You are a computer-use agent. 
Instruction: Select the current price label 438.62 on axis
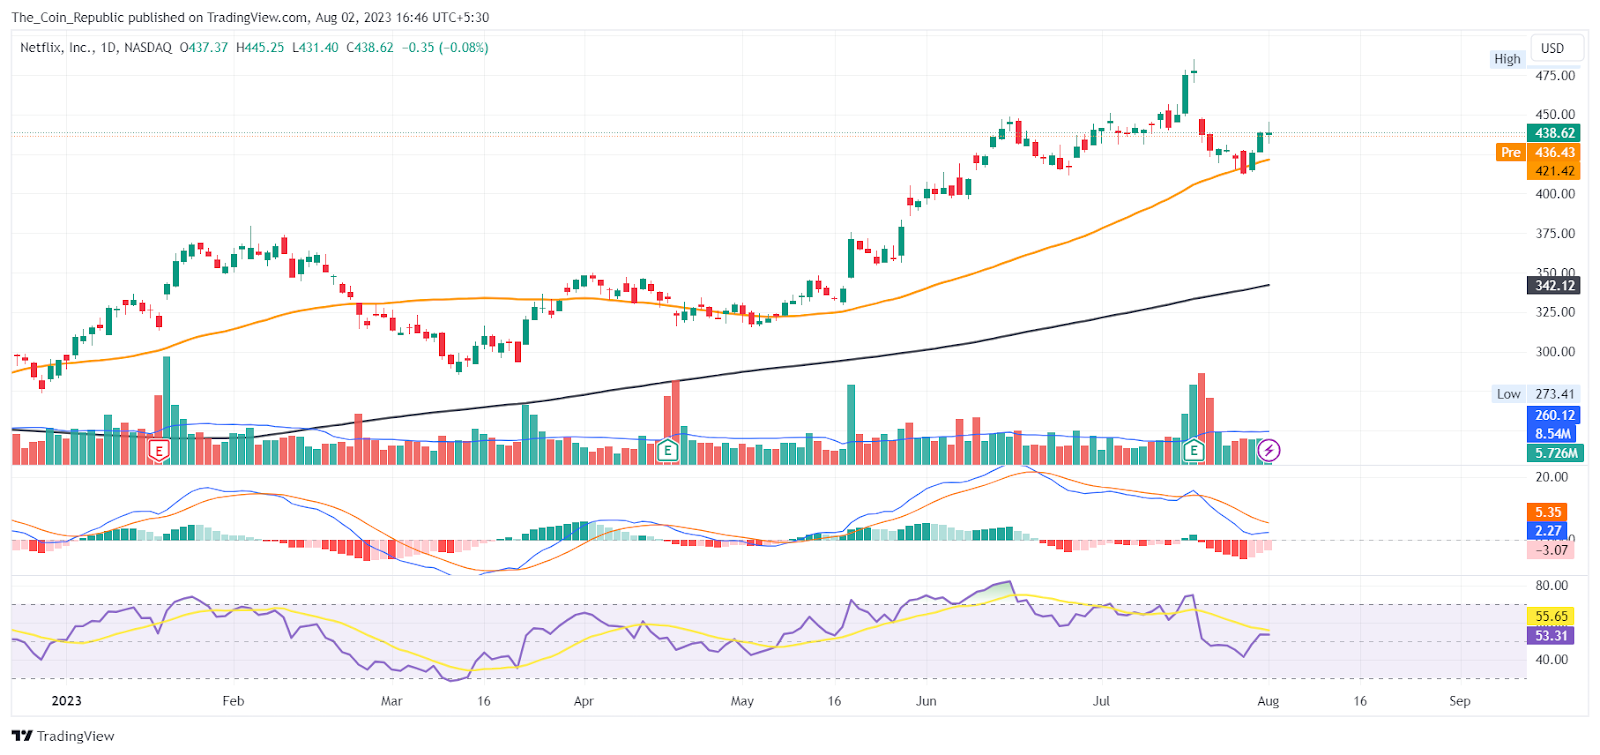[x=1555, y=133]
